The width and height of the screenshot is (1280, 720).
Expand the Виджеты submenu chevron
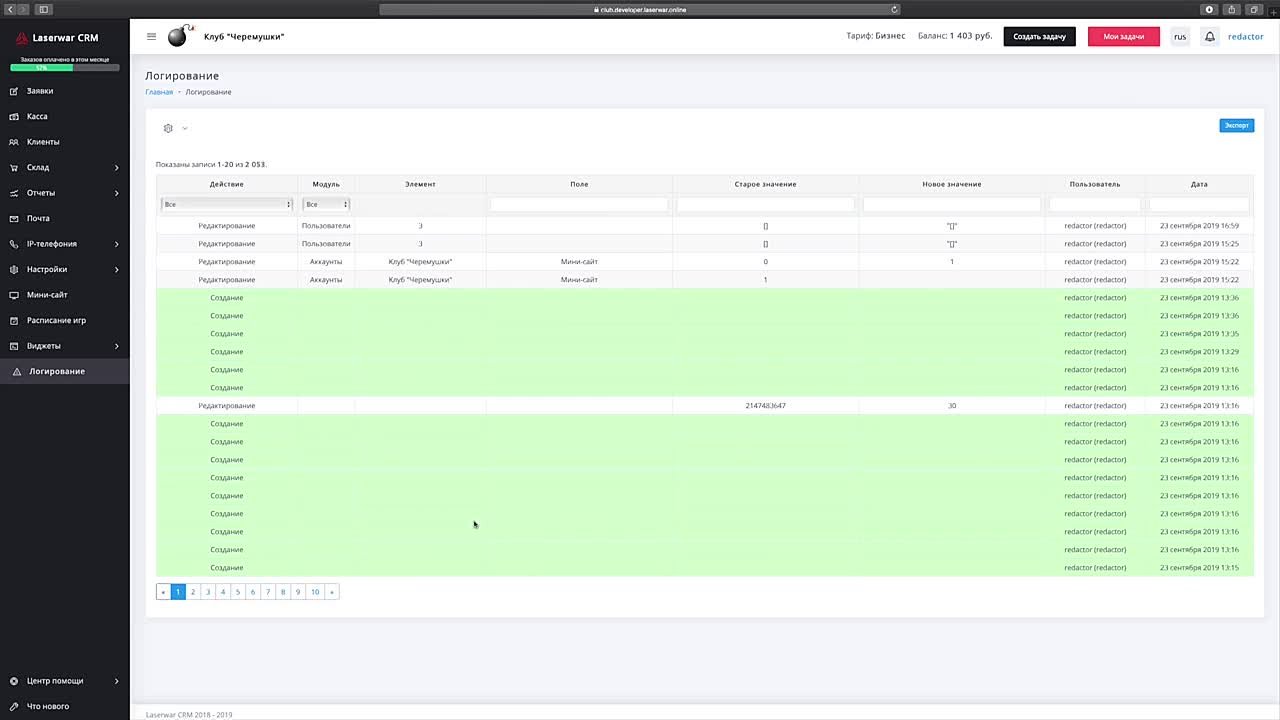click(x=116, y=346)
